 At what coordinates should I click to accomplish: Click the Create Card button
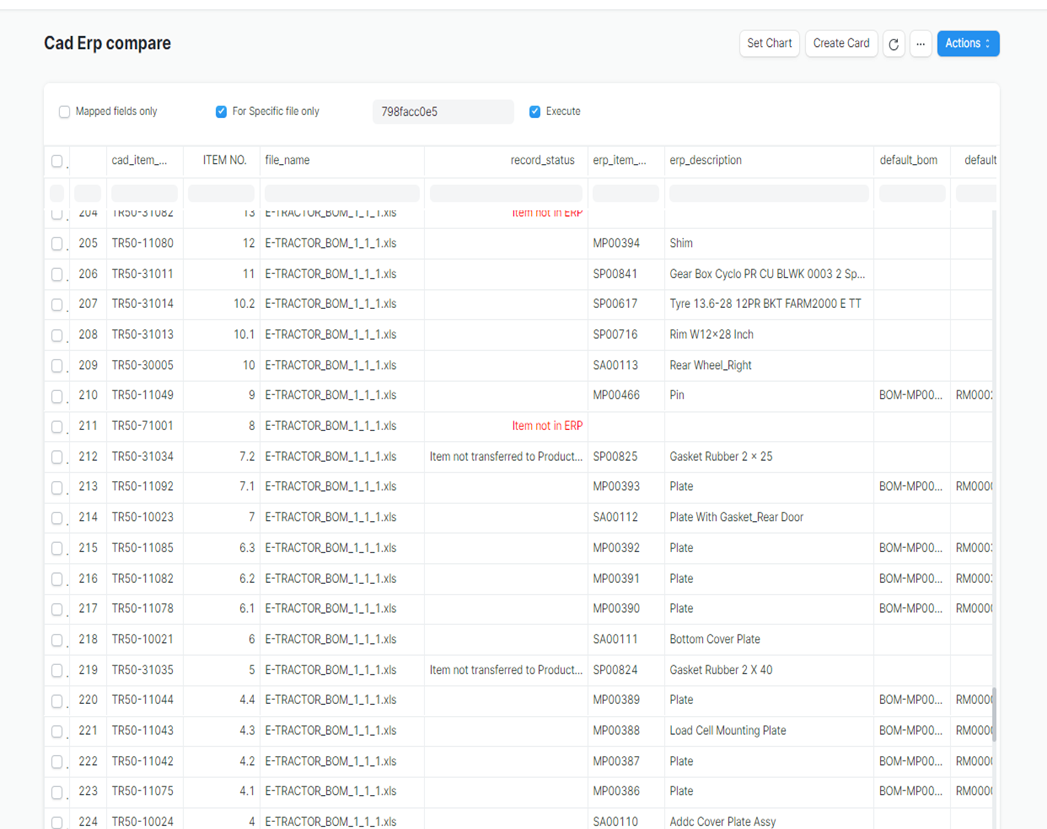tap(841, 44)
